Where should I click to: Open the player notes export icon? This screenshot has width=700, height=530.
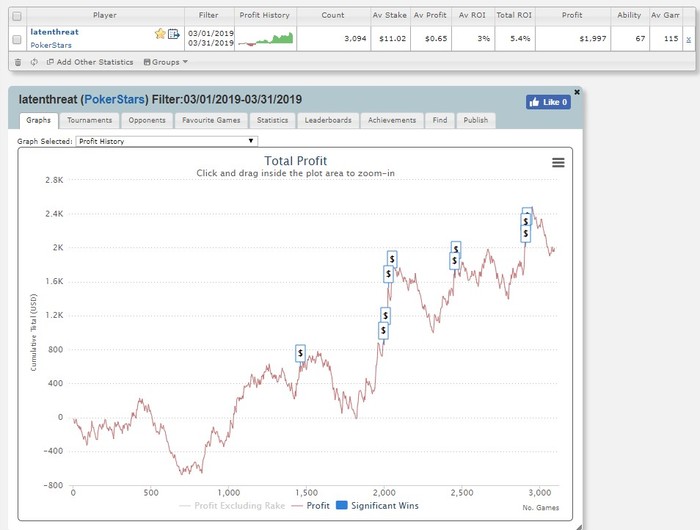[174, 33]
